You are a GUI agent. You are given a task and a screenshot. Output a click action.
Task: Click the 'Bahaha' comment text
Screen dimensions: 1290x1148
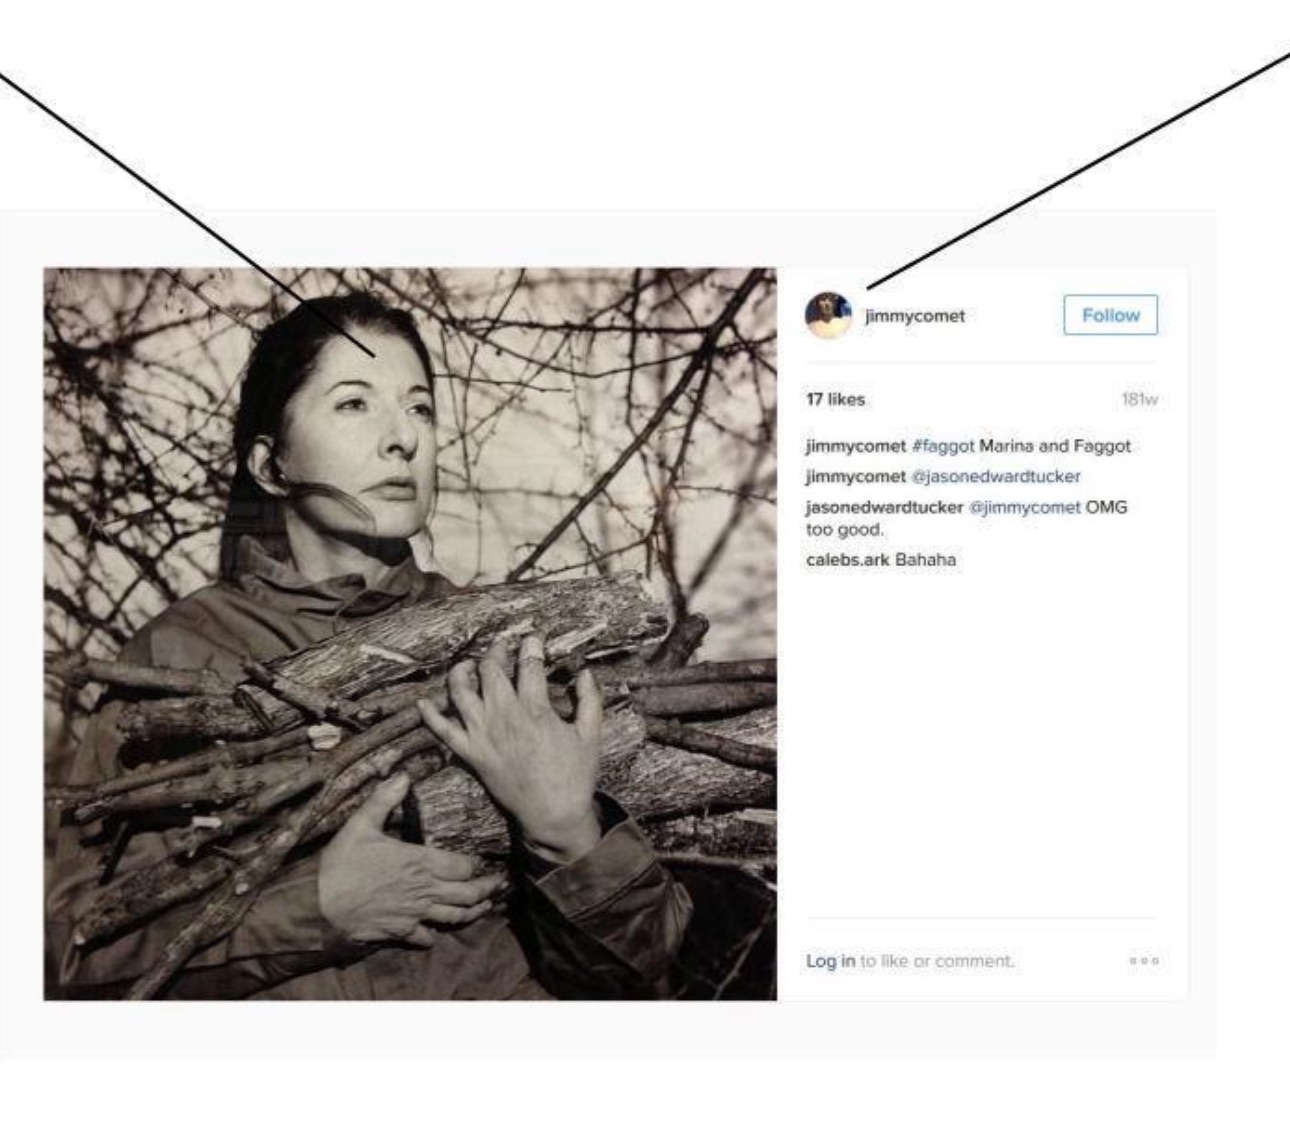tap(925, 560)
